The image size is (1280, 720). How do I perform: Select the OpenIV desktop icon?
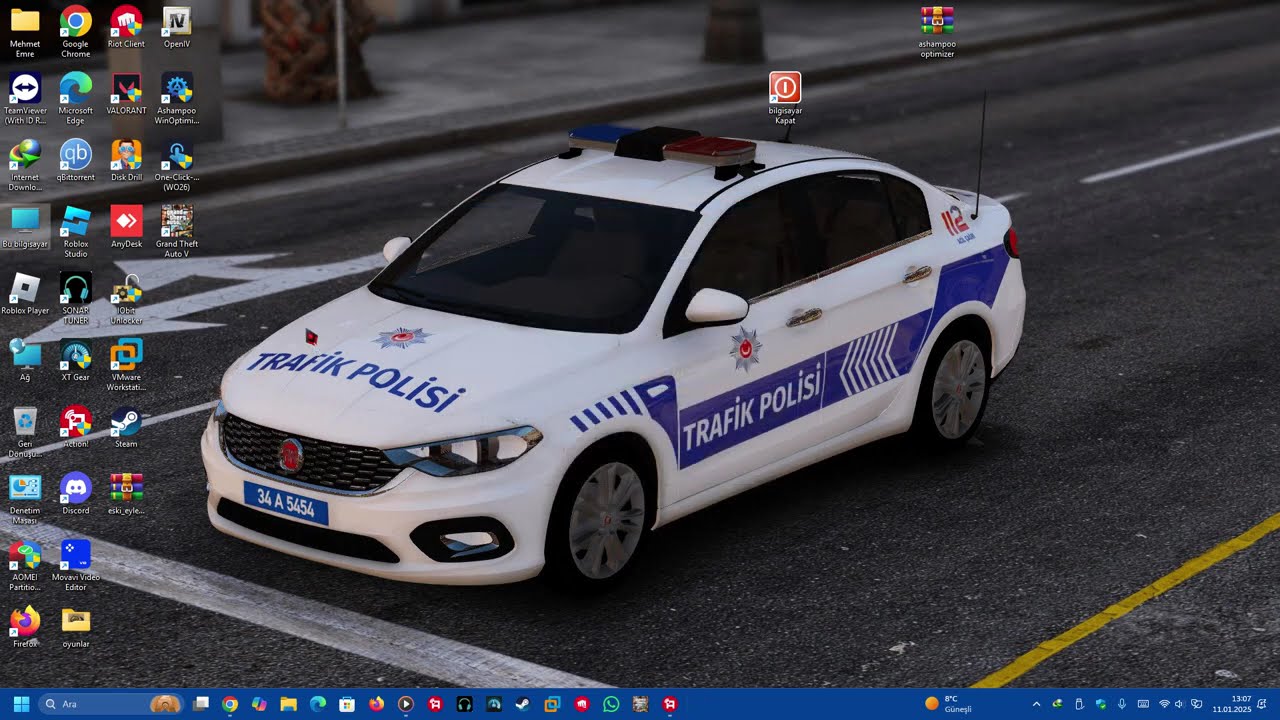click(x=177, y=28)
